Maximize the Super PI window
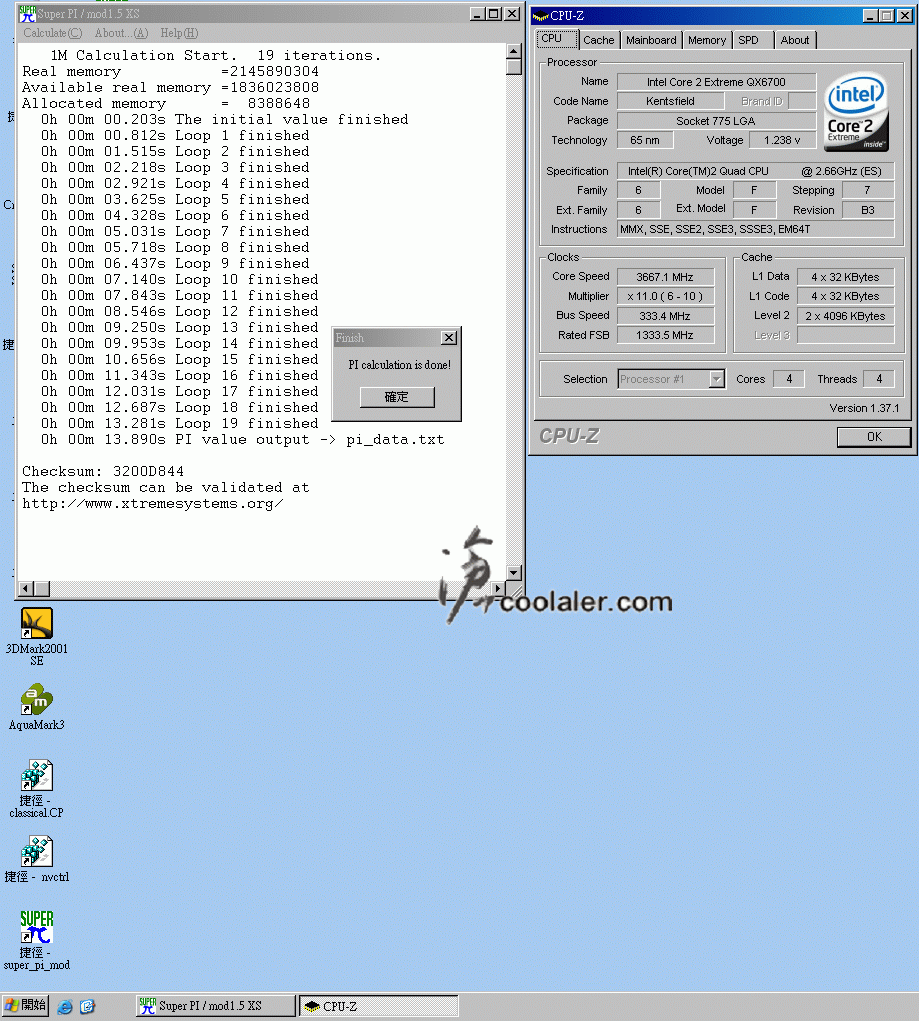The image size is (919, 1021). (x=494, y=14)
